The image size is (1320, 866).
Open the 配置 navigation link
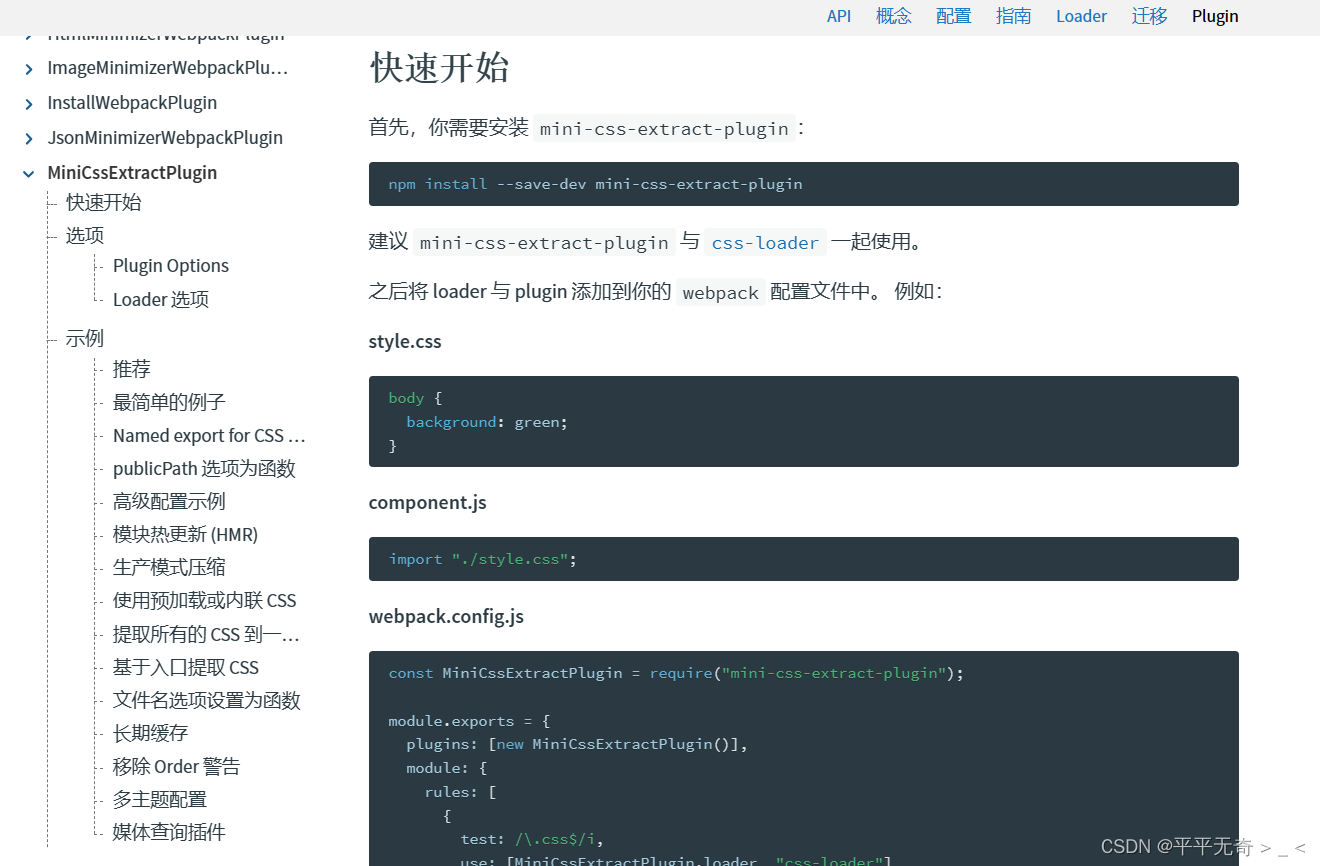point(953,16)
